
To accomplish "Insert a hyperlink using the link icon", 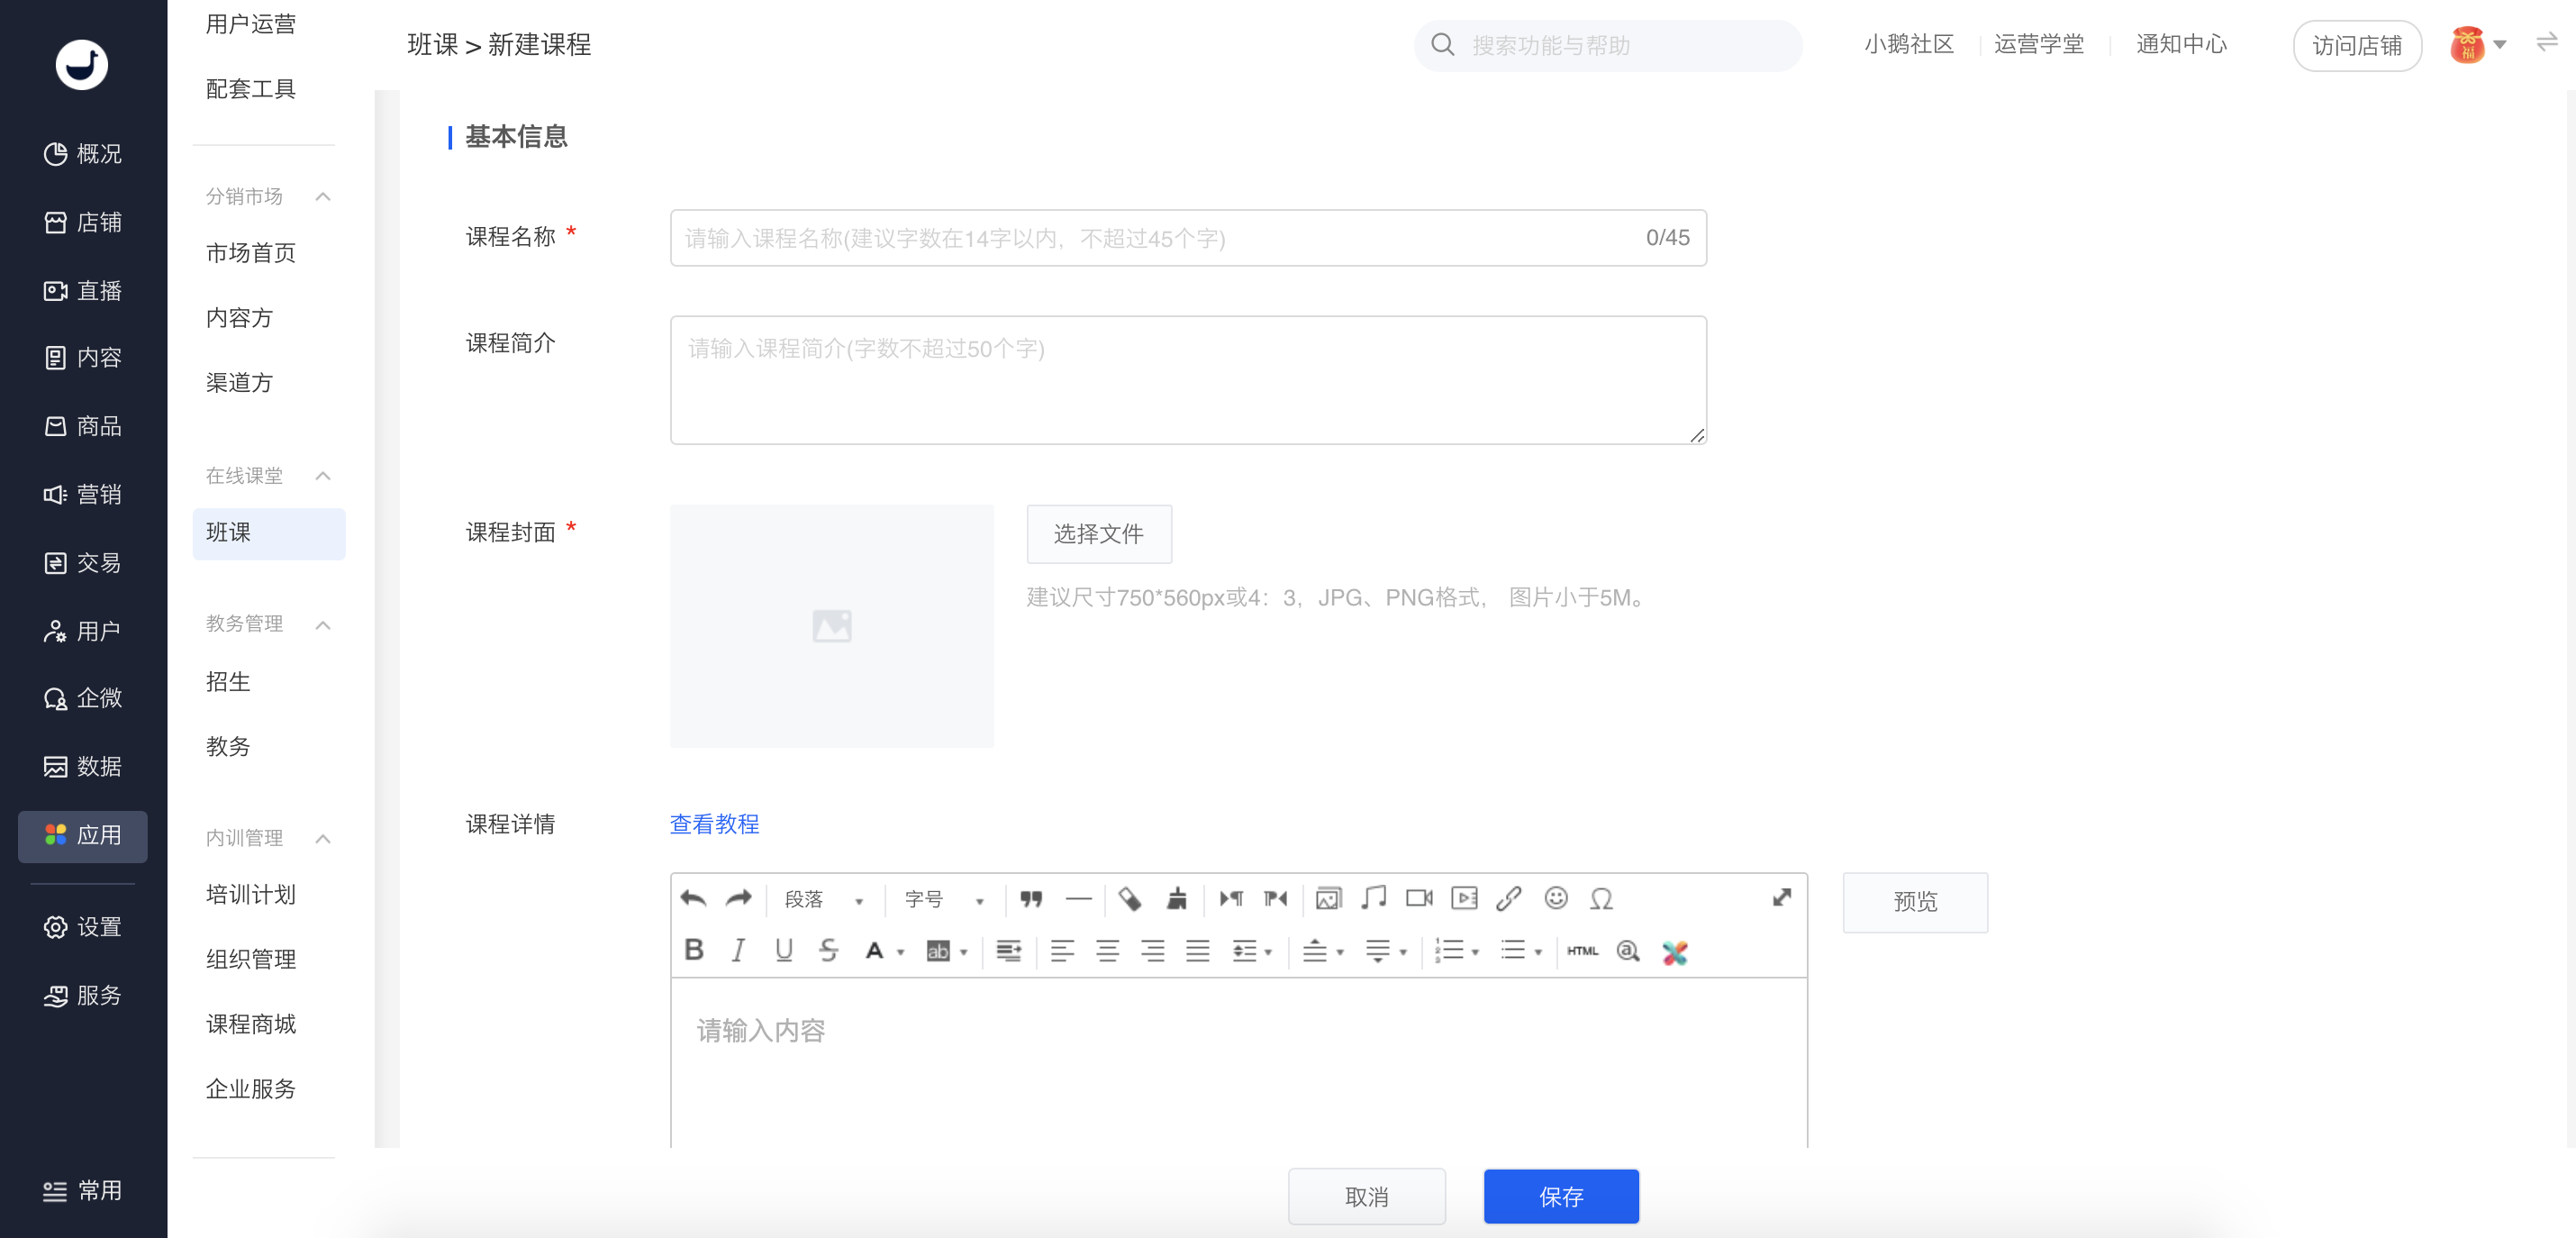I will click(1509, 898).
